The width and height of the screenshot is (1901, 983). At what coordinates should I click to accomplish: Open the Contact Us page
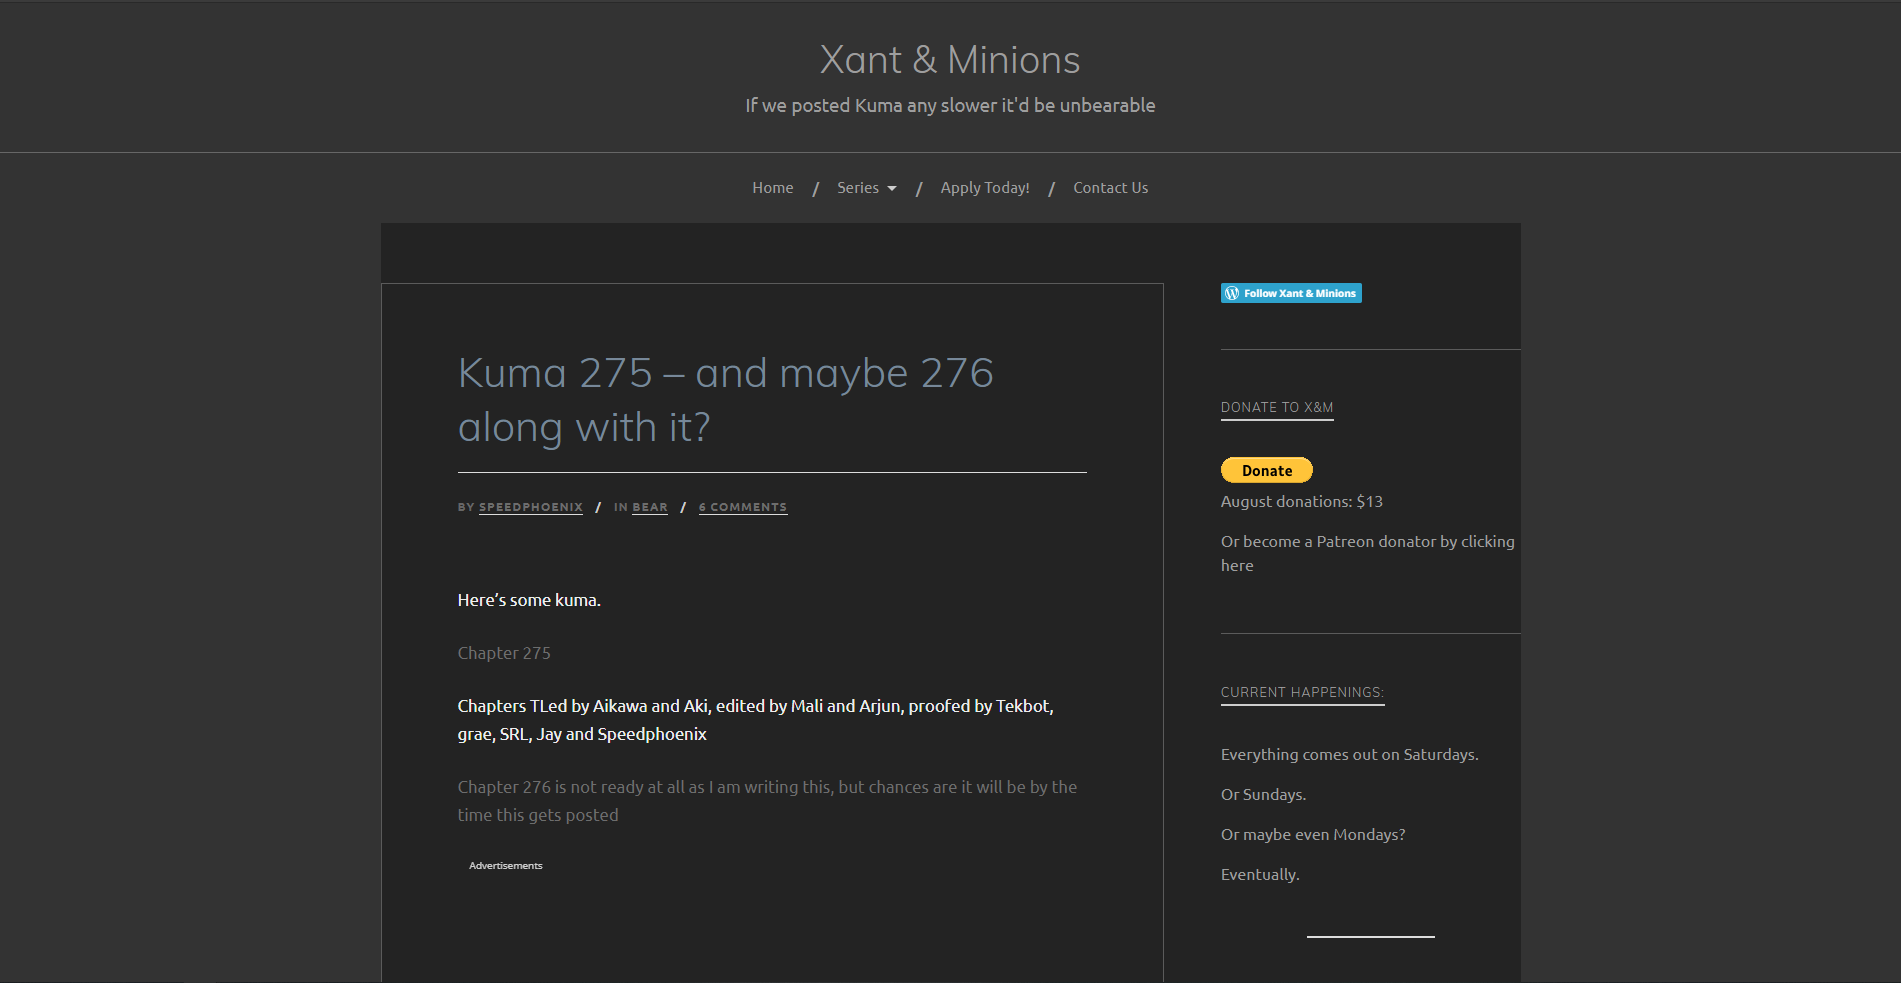[1110, 188]
